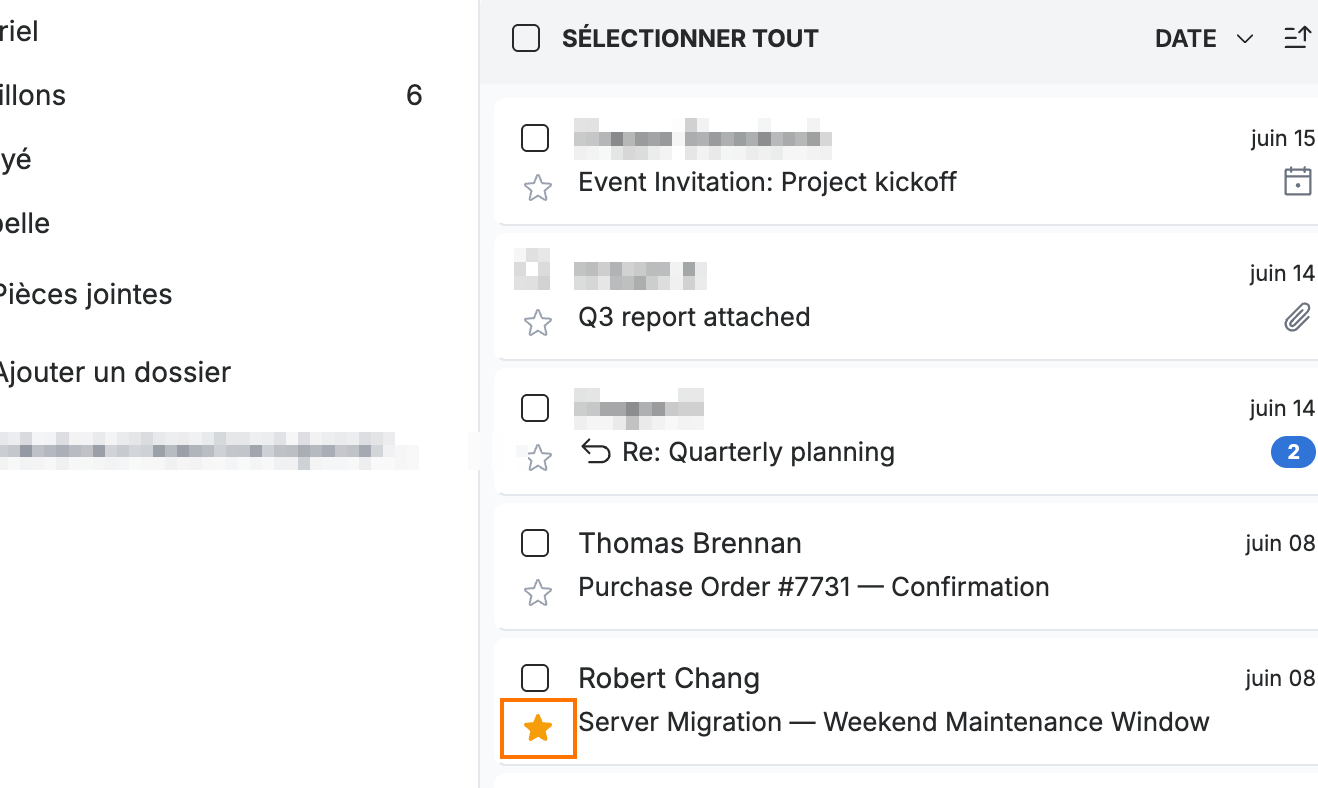Check the Sélectionner tout checkbox
Image resolution: width=1318 pixels, height=788 pixels.
(526, 38)
